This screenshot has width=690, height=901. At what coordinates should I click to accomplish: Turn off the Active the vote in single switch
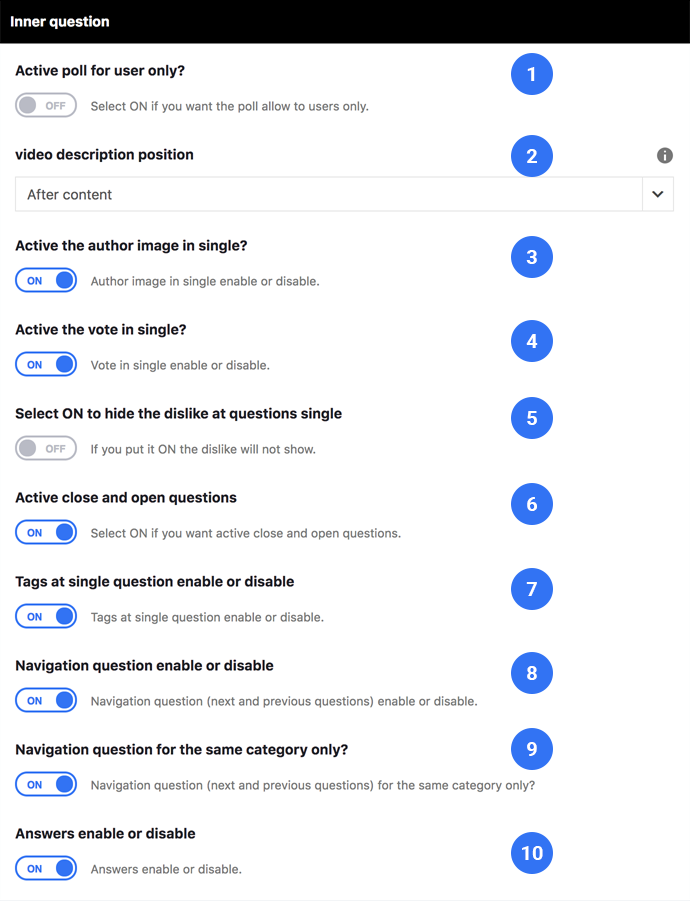pyautogui.click(x=46, y=364)
